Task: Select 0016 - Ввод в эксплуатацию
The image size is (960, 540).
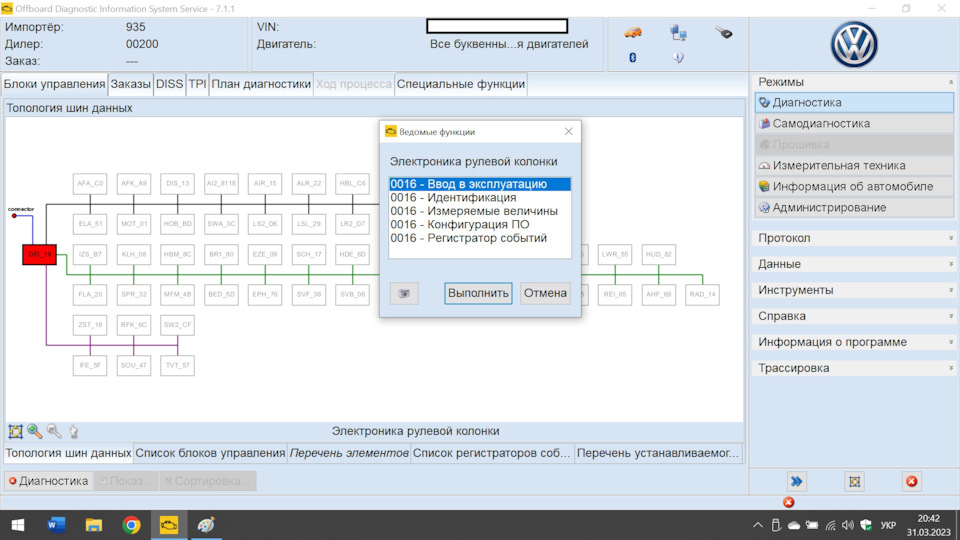Action: [x=480, y=184]
